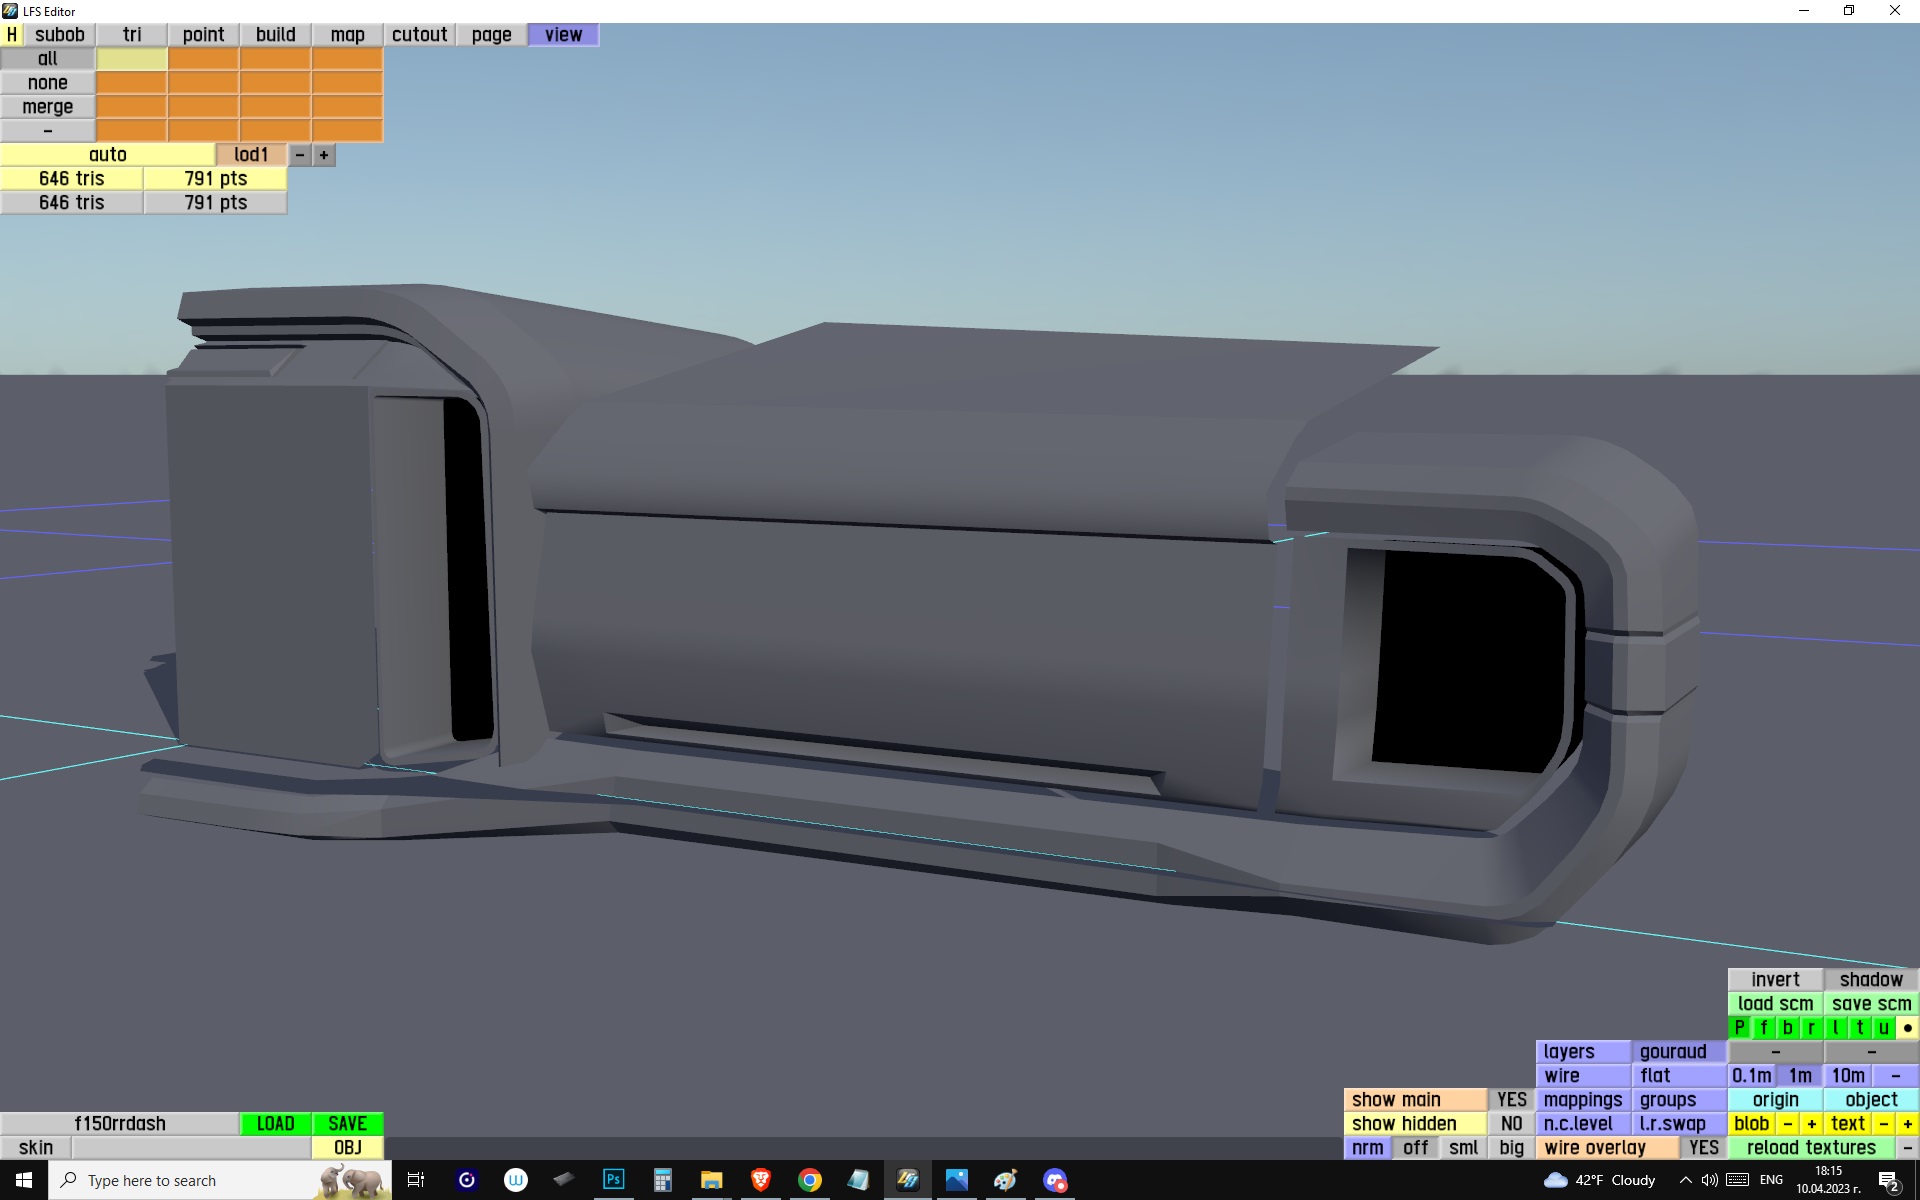Select the yellow layer swatch beside all
This screenshot has height=1200, width=1920.
tap(131, 59)
